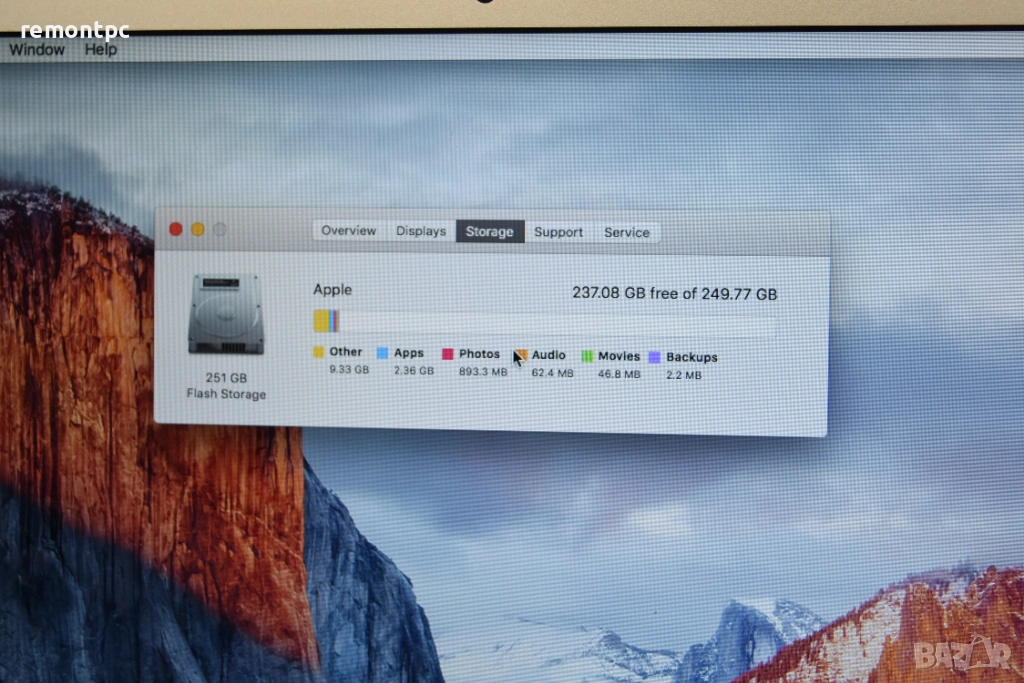This screenshot has width=1024, height=683.
Task: Click the 'Audio' legend label
Action: (549, 355)
